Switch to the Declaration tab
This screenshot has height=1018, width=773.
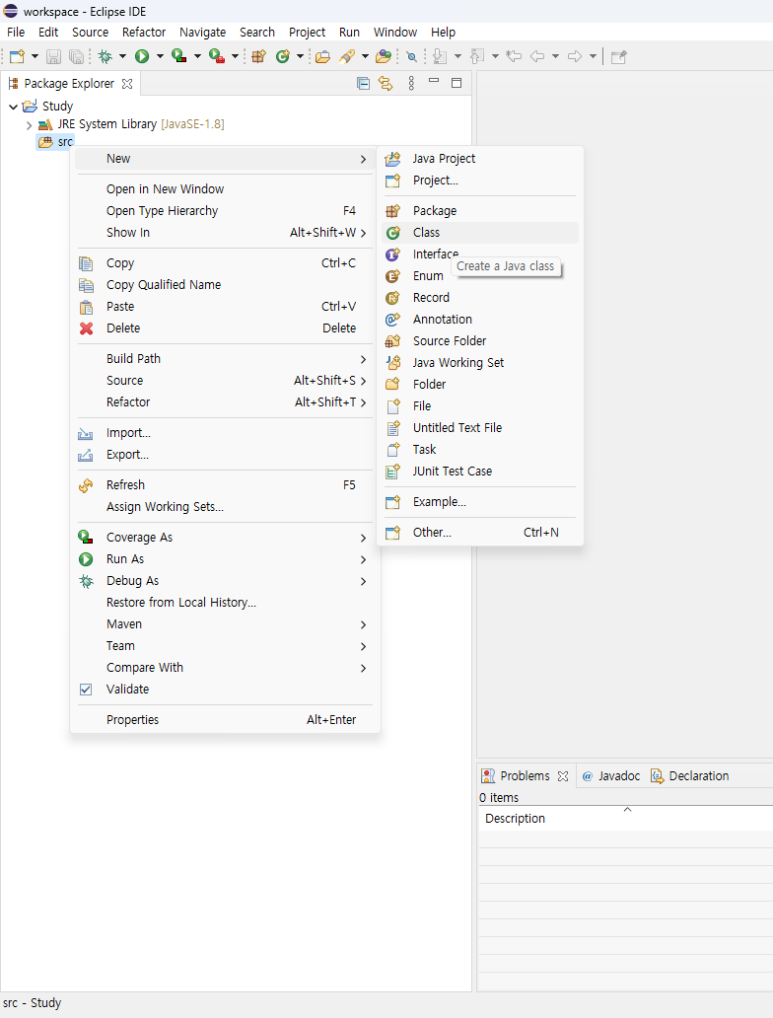690,776
